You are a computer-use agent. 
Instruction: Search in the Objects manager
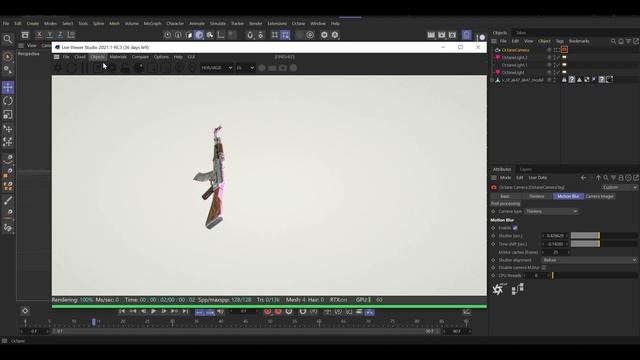point(613,41)
